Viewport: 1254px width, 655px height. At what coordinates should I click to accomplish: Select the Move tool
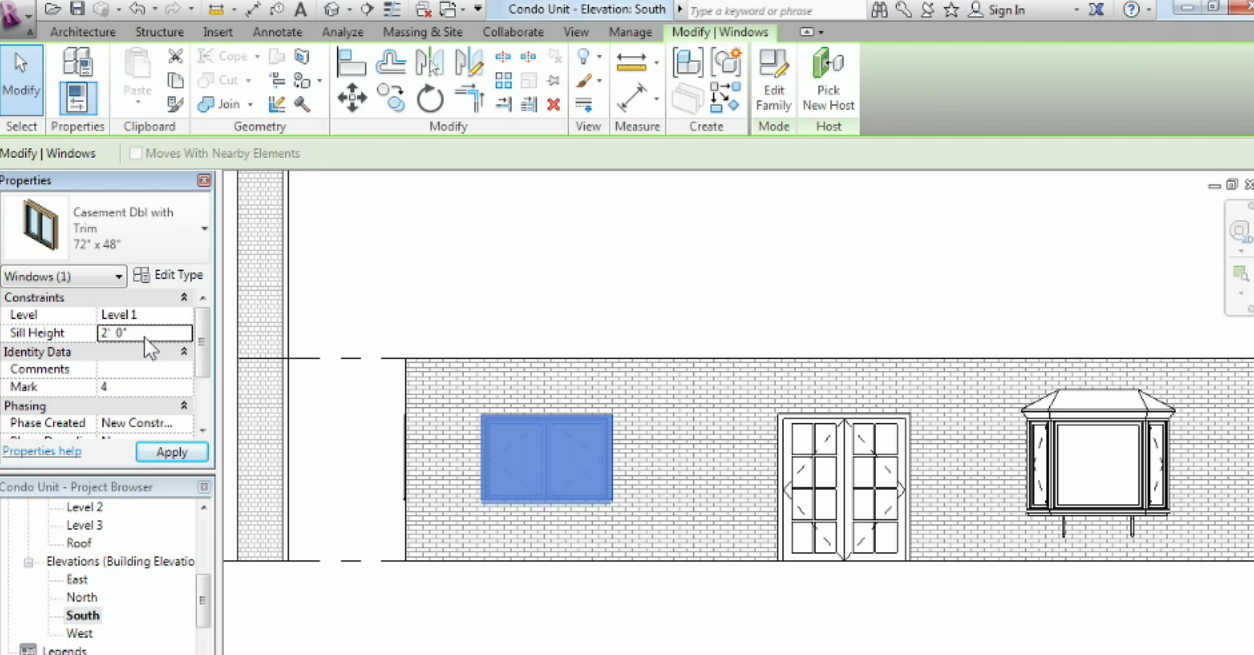[x=351, y=98]
